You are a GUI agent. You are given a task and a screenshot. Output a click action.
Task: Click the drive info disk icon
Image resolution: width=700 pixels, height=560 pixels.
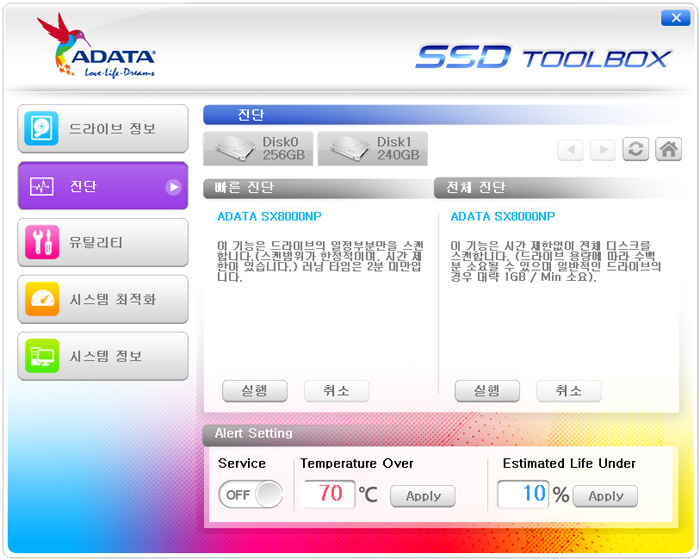coord(42,129)
